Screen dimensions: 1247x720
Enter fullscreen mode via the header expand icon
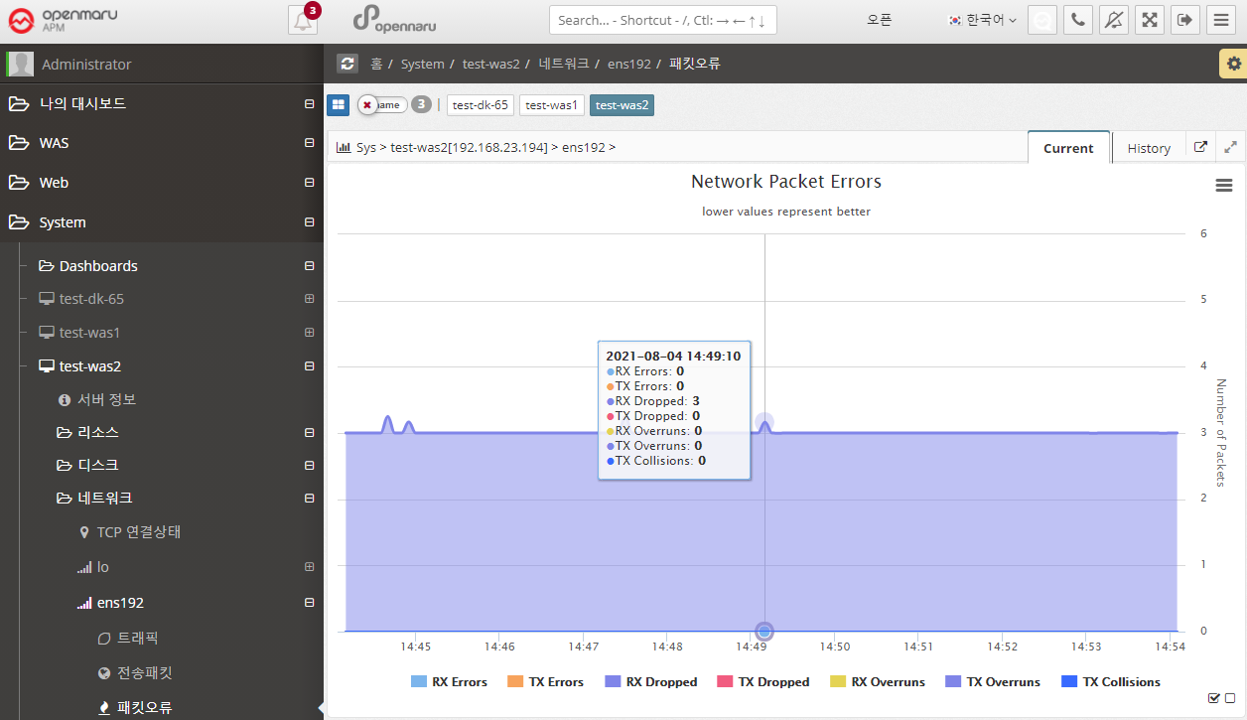pyautogui.click(x=1150, y=20)
